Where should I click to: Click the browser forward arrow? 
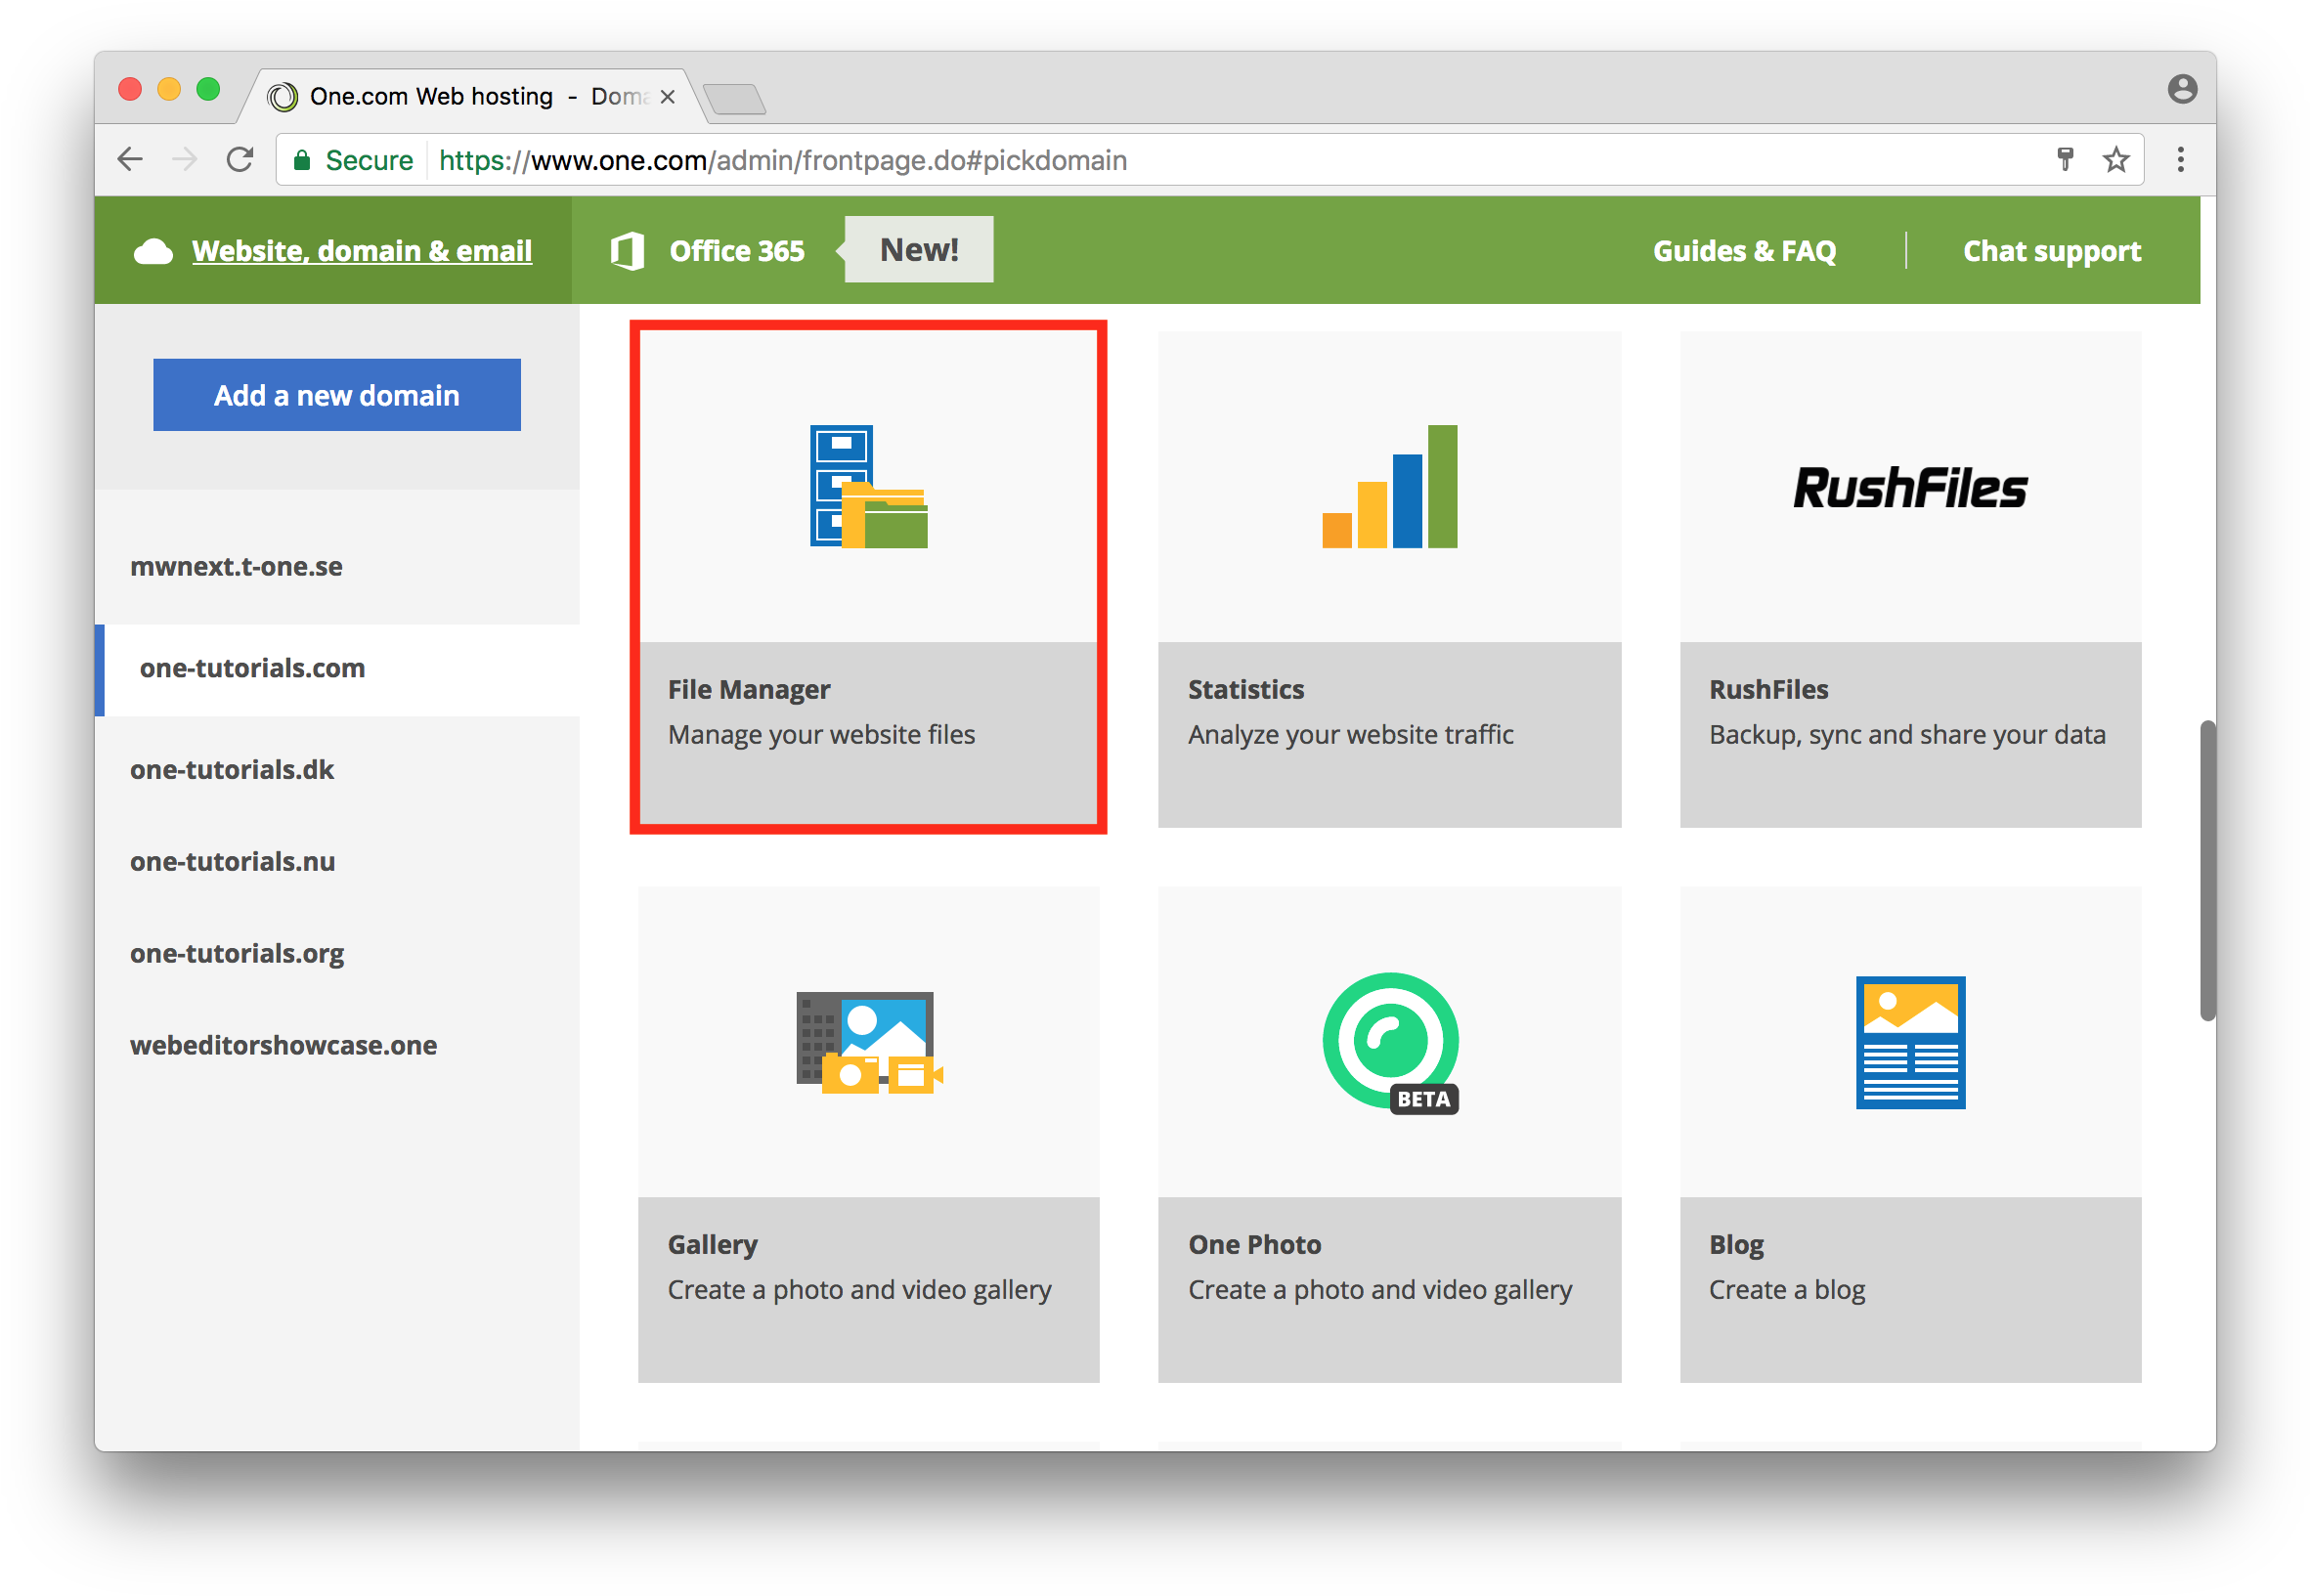pos(185,159)
